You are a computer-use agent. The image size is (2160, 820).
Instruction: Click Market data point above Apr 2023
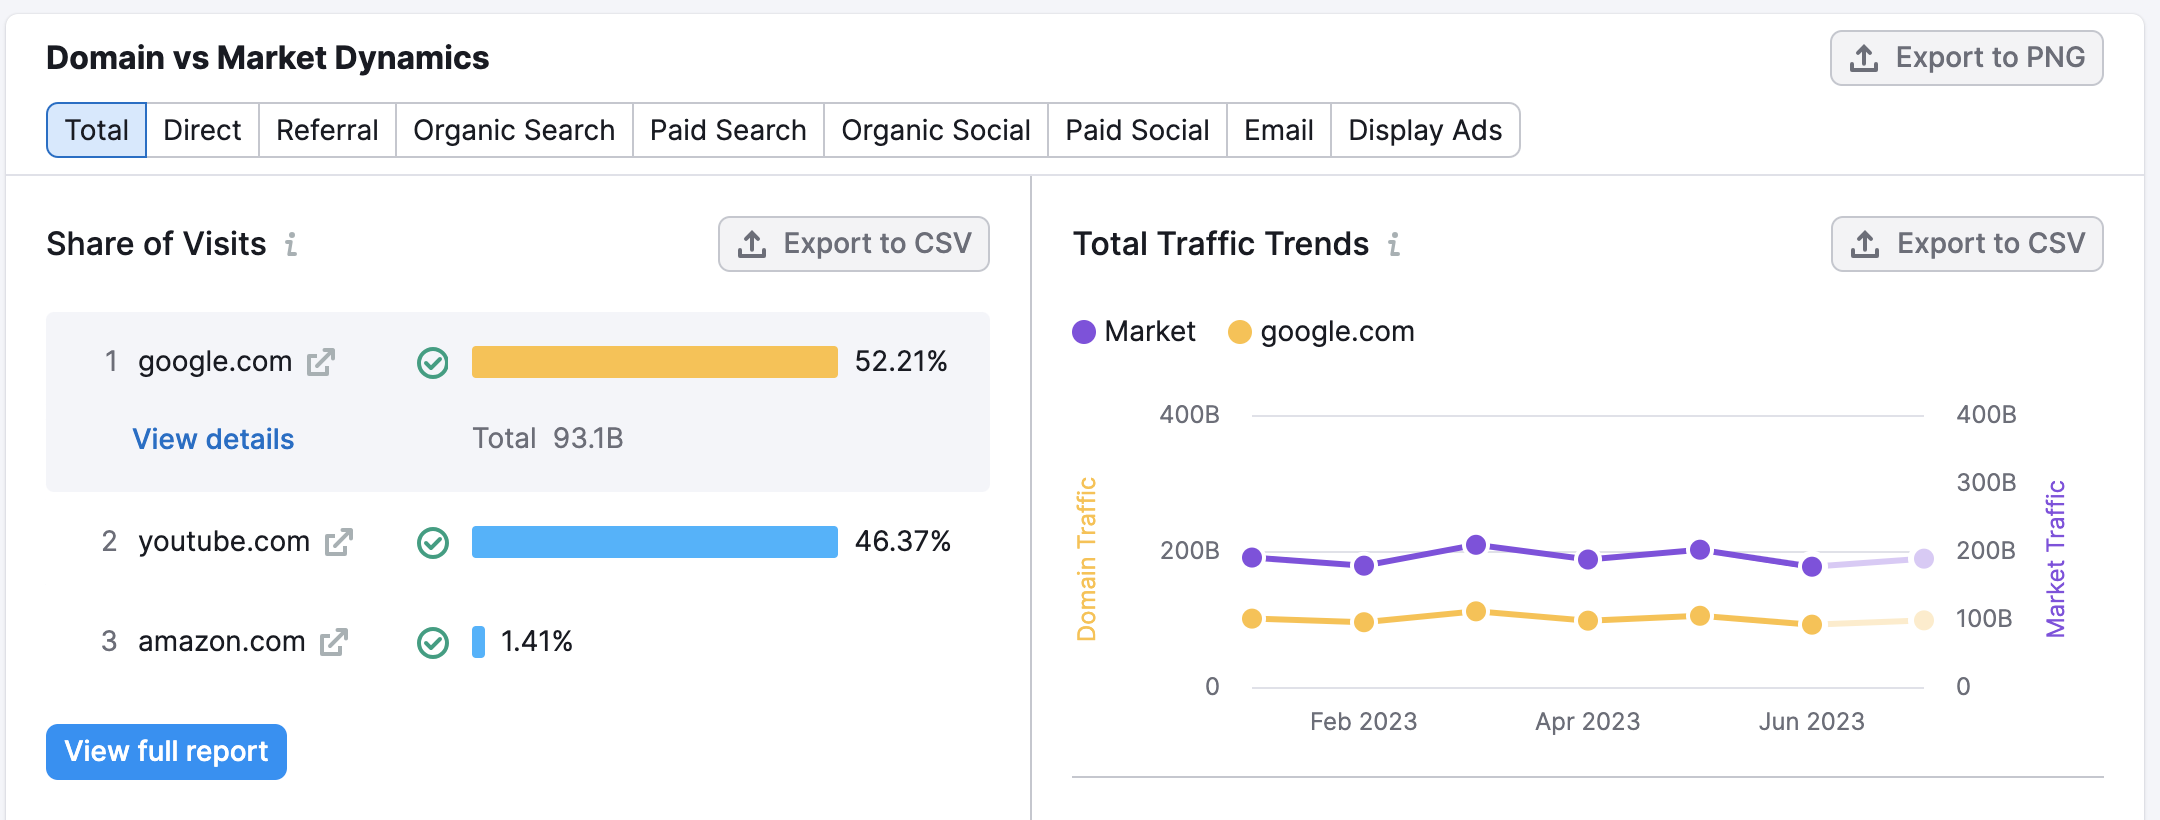pyautogui.click(x=1588, y=560)
